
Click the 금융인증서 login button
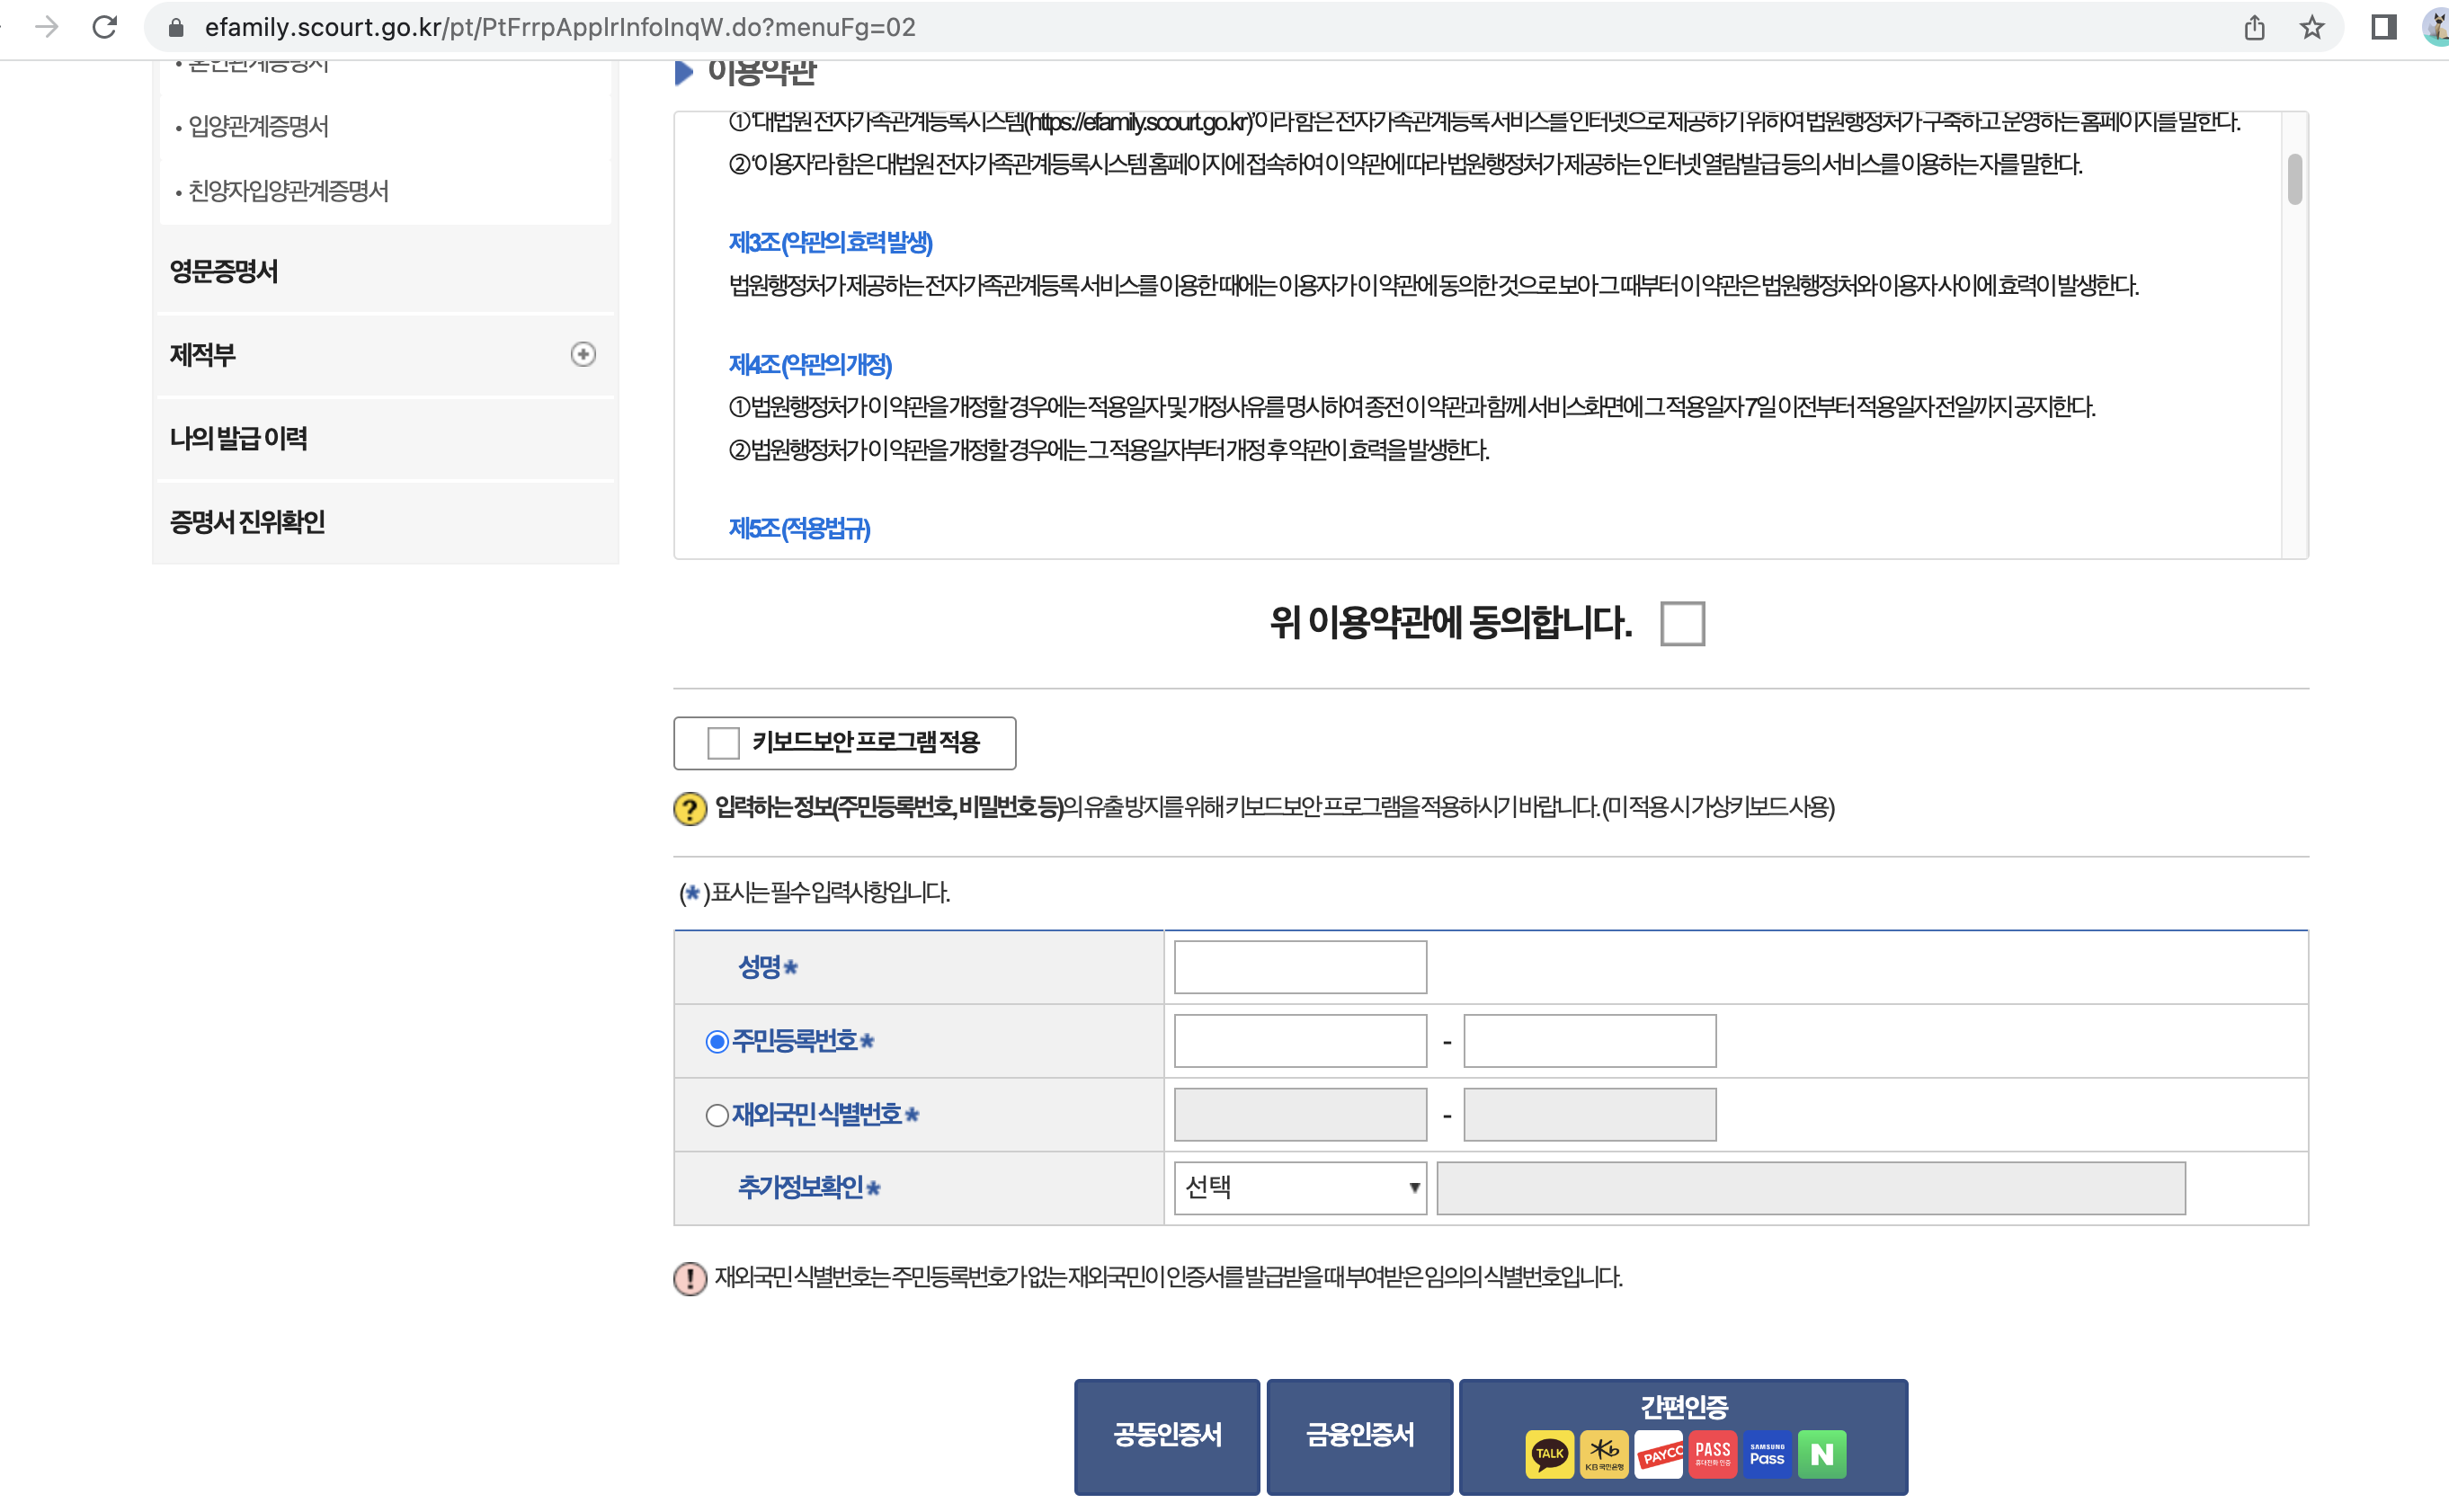[1359, 1436]
